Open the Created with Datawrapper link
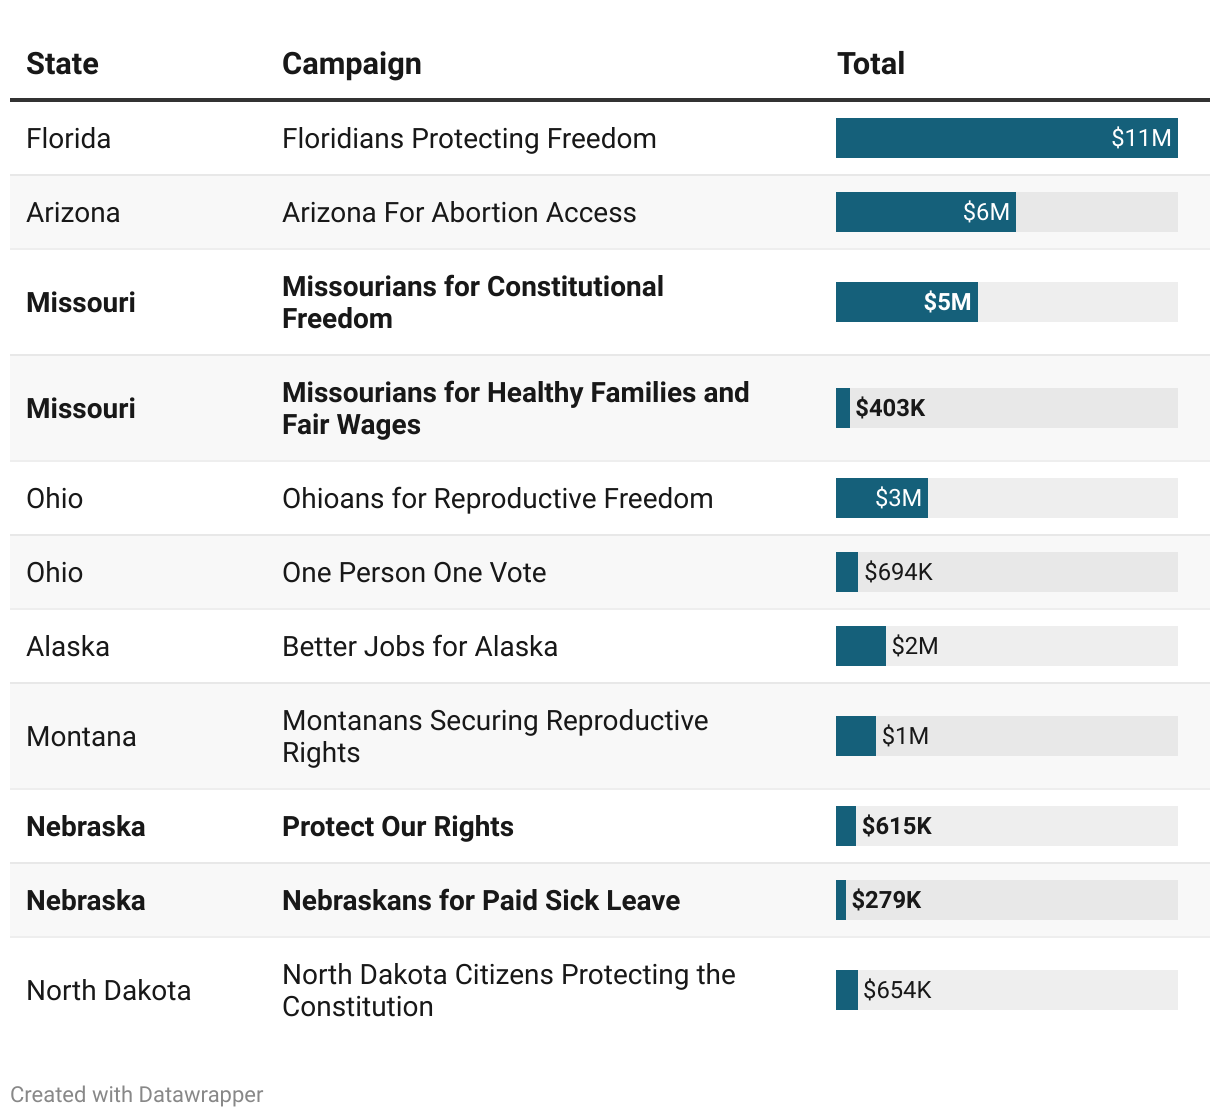The width and height of the screenshot is (1220, 1118). [136, 1095]
